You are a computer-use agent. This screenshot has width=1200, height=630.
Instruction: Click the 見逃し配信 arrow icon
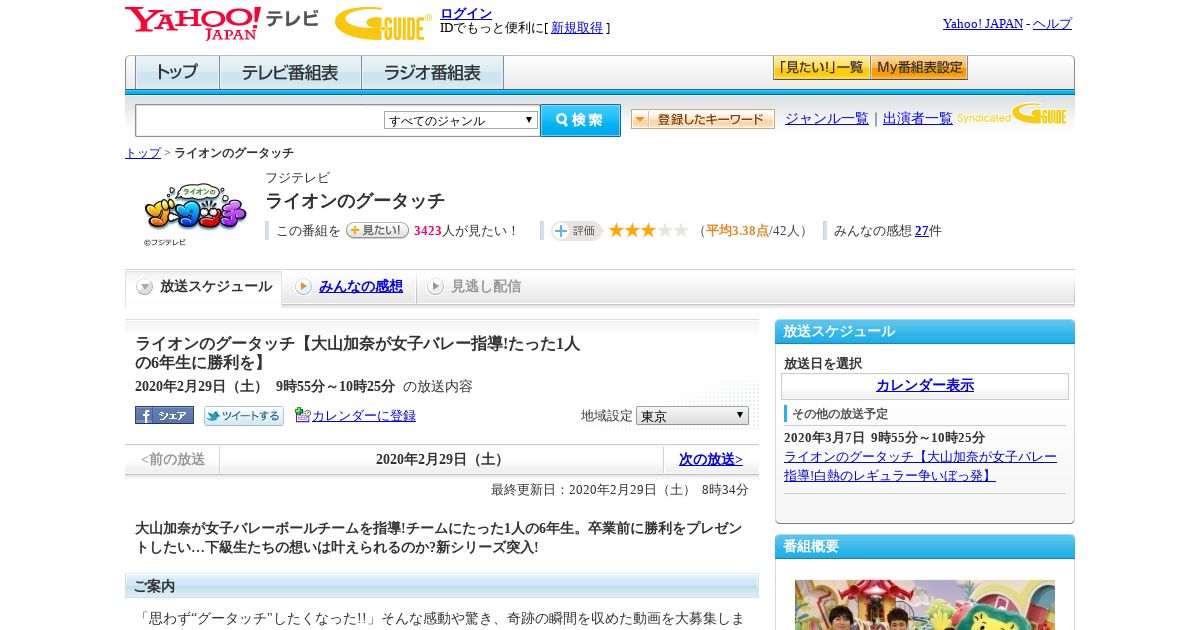click(435, 287)
